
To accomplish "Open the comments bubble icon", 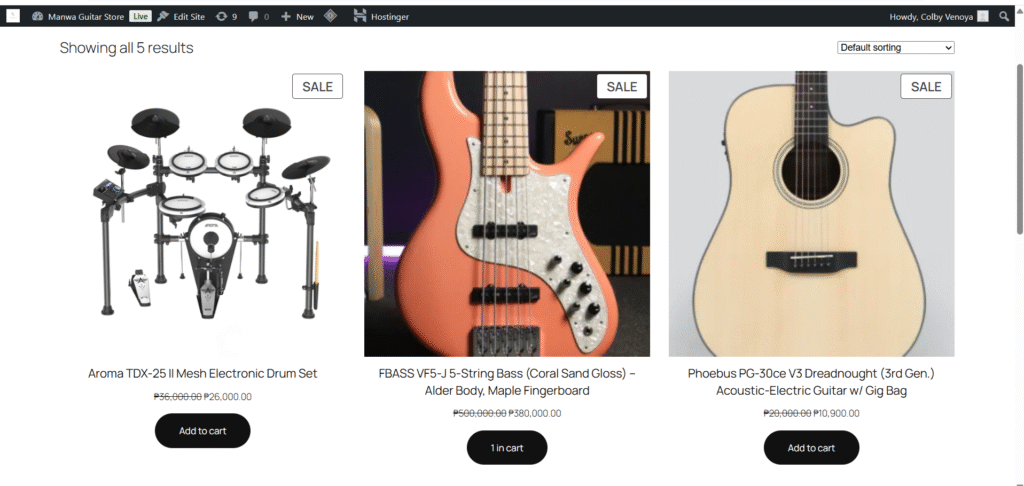I will click(253, 16).
